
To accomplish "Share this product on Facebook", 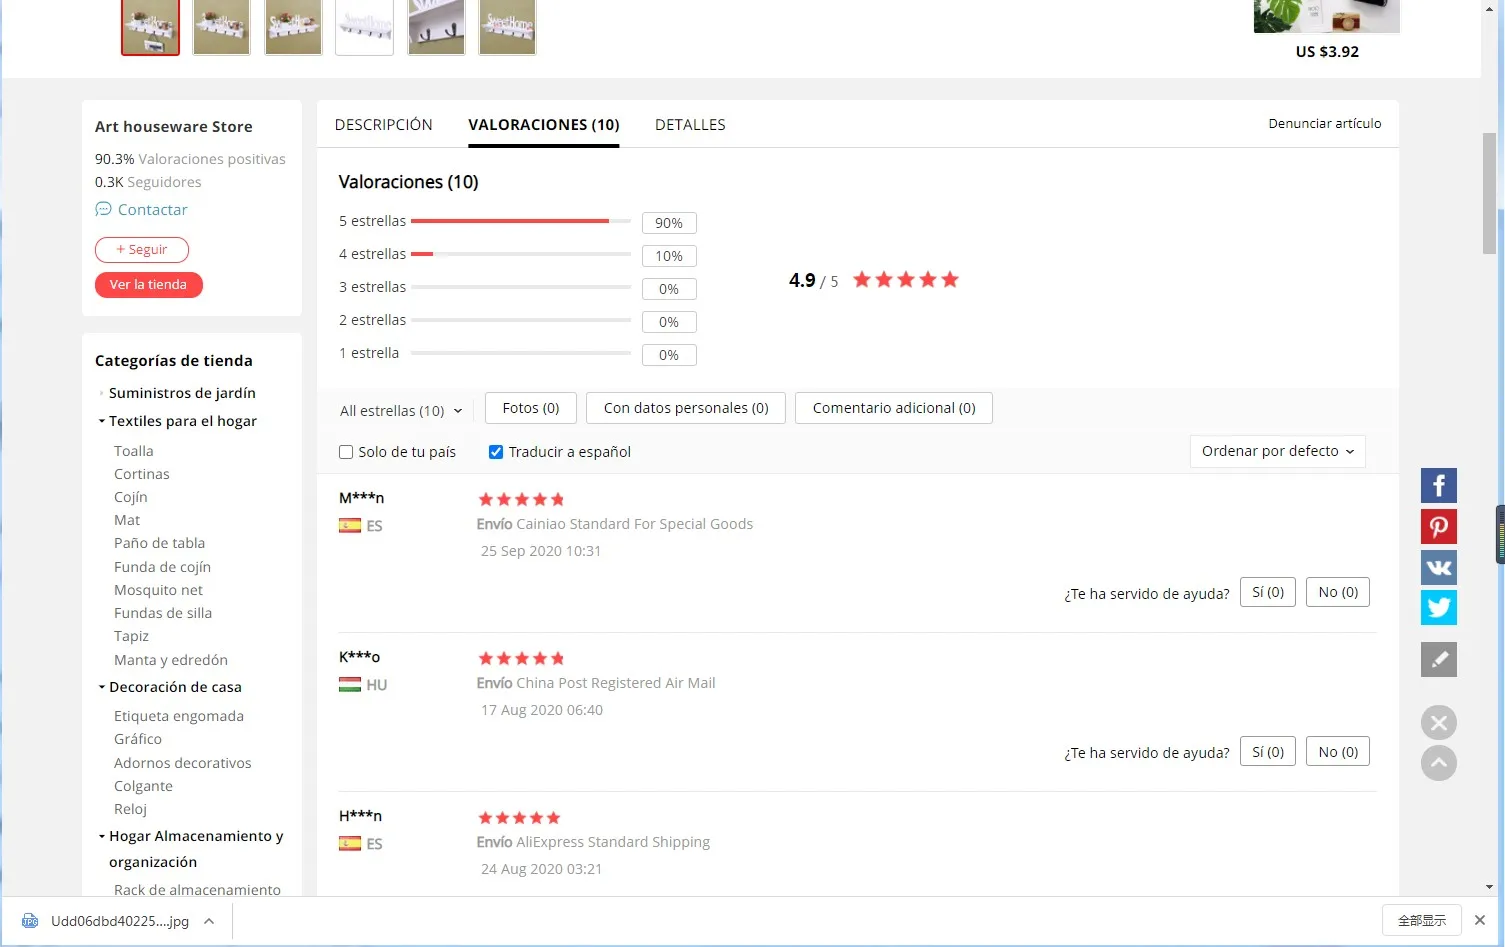I will (1438, 486).
